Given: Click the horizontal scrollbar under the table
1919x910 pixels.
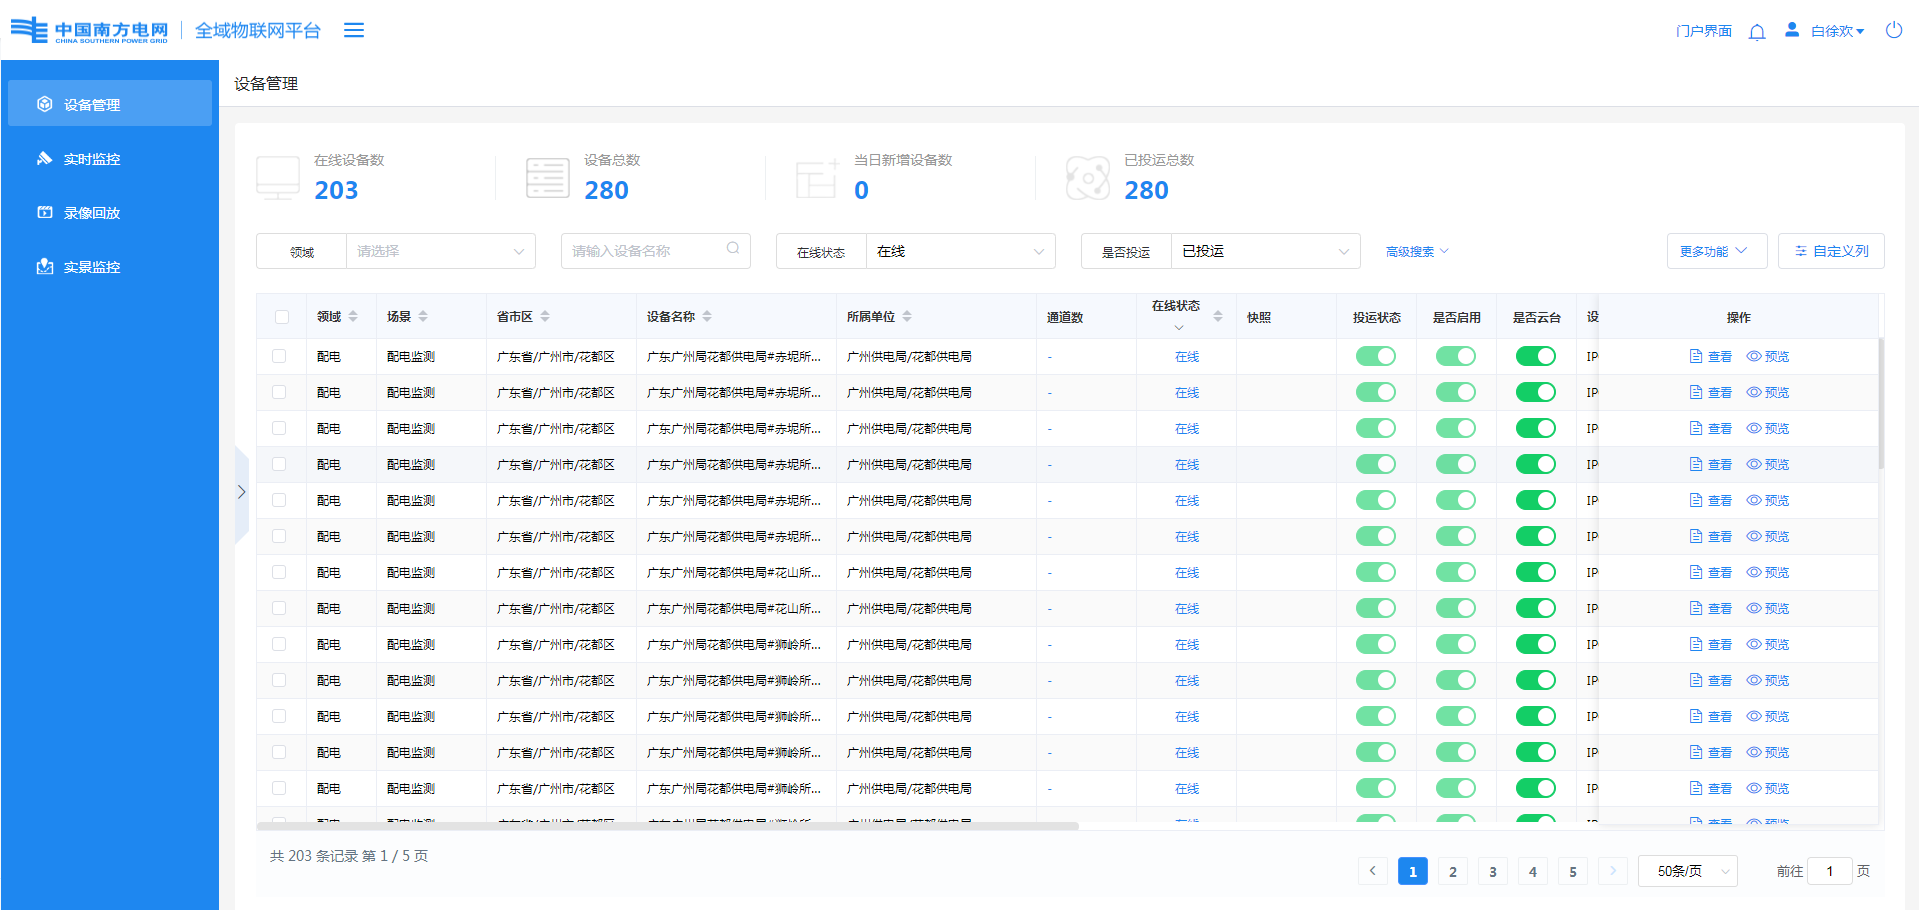Looking at the screenshot, I should coord(667,826).
